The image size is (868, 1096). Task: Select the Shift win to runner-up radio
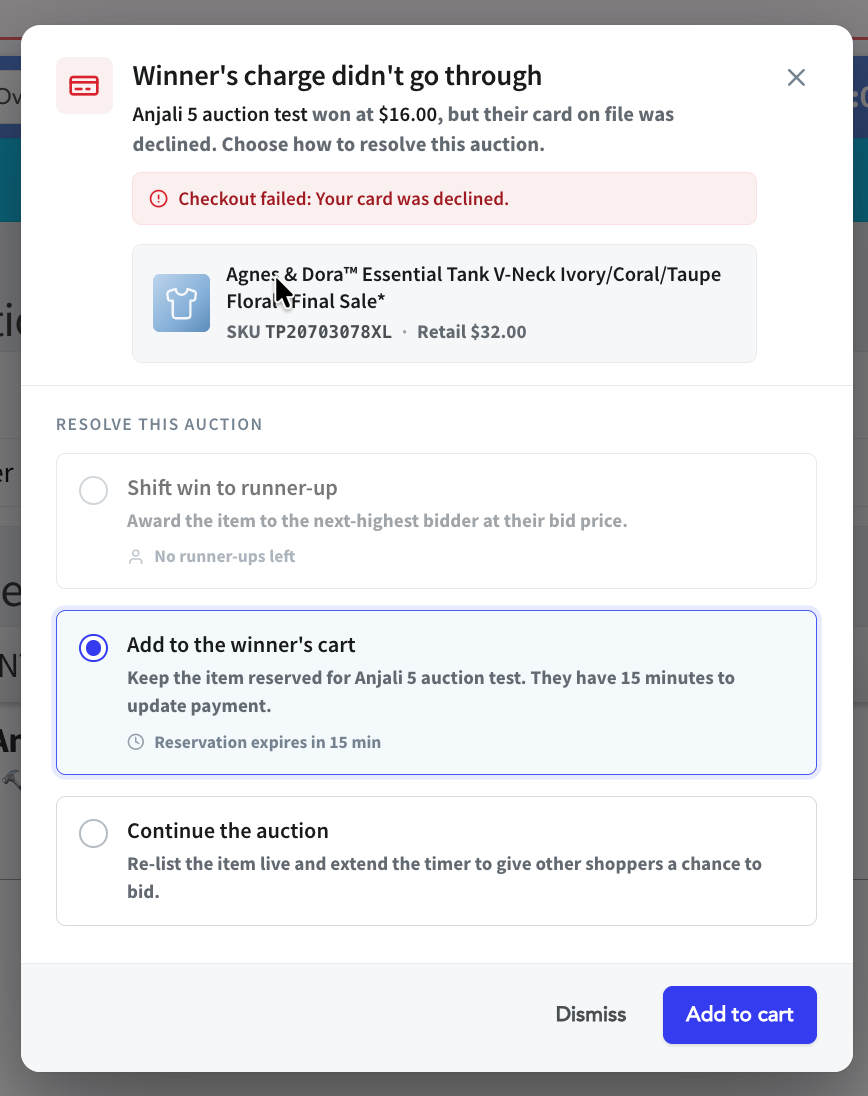[93, 490]
